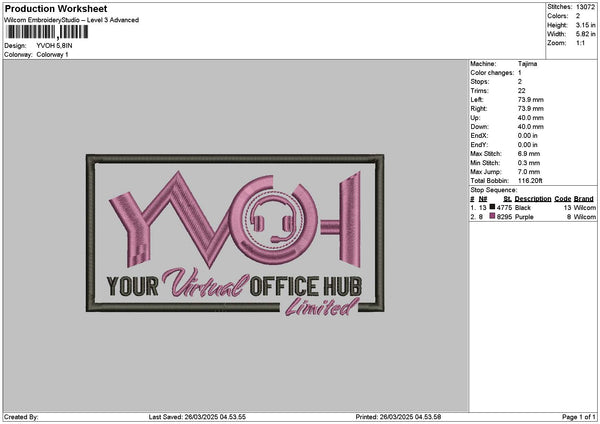
Task: Click the 'Brand' column header
Action: coord(584,199)
